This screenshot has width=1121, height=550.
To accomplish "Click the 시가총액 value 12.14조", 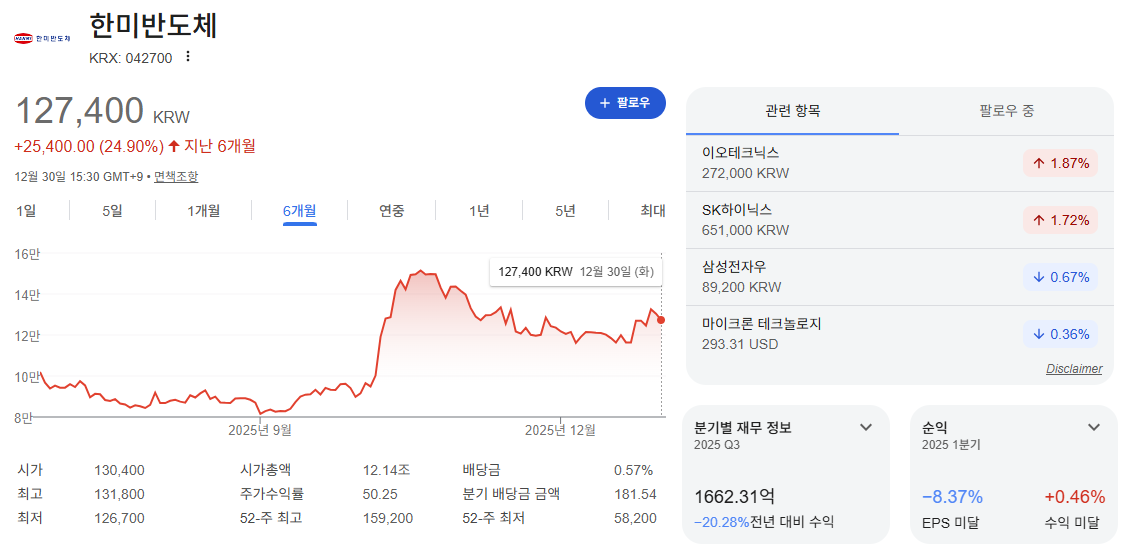I will 387,471.
